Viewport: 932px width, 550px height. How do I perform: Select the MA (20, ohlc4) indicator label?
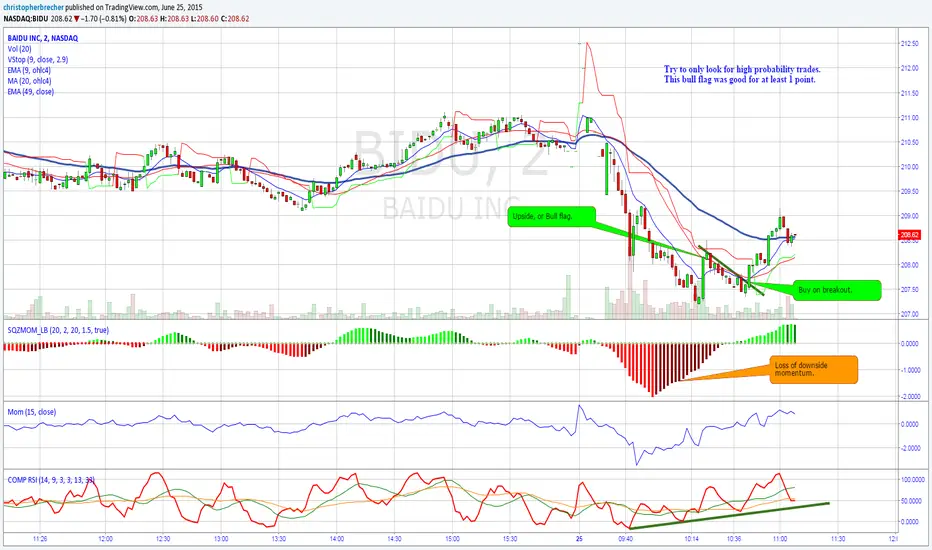pos(29,81)
